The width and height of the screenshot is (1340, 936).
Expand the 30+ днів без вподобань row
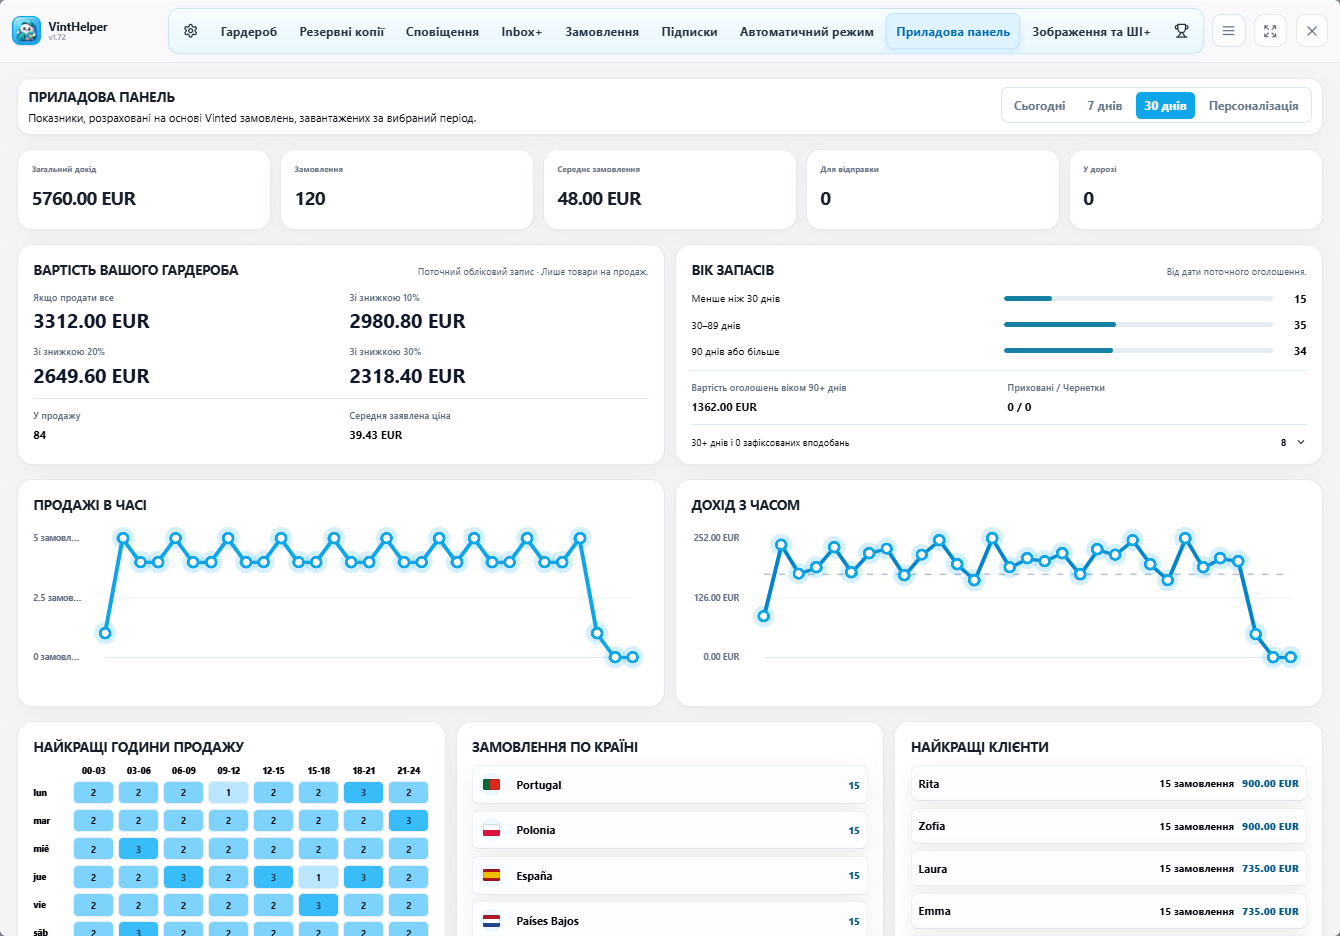[998, 442]
